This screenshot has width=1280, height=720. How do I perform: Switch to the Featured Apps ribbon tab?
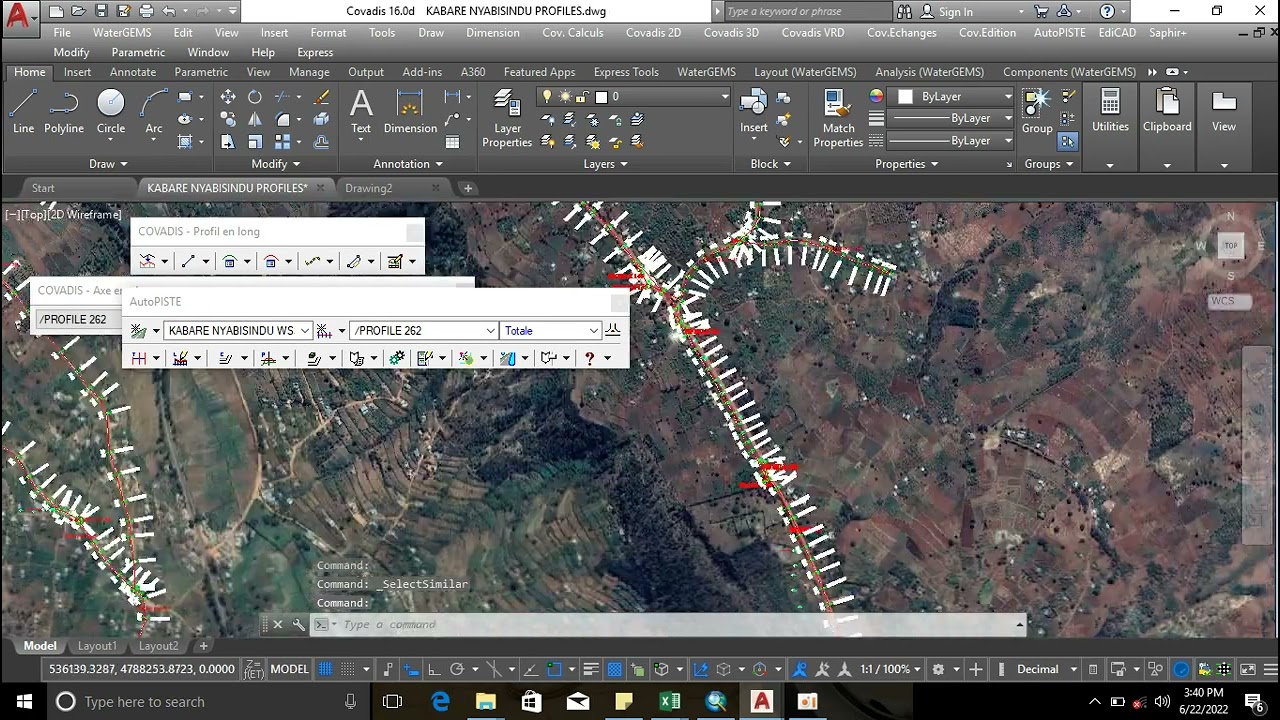(x=539, y=72)
